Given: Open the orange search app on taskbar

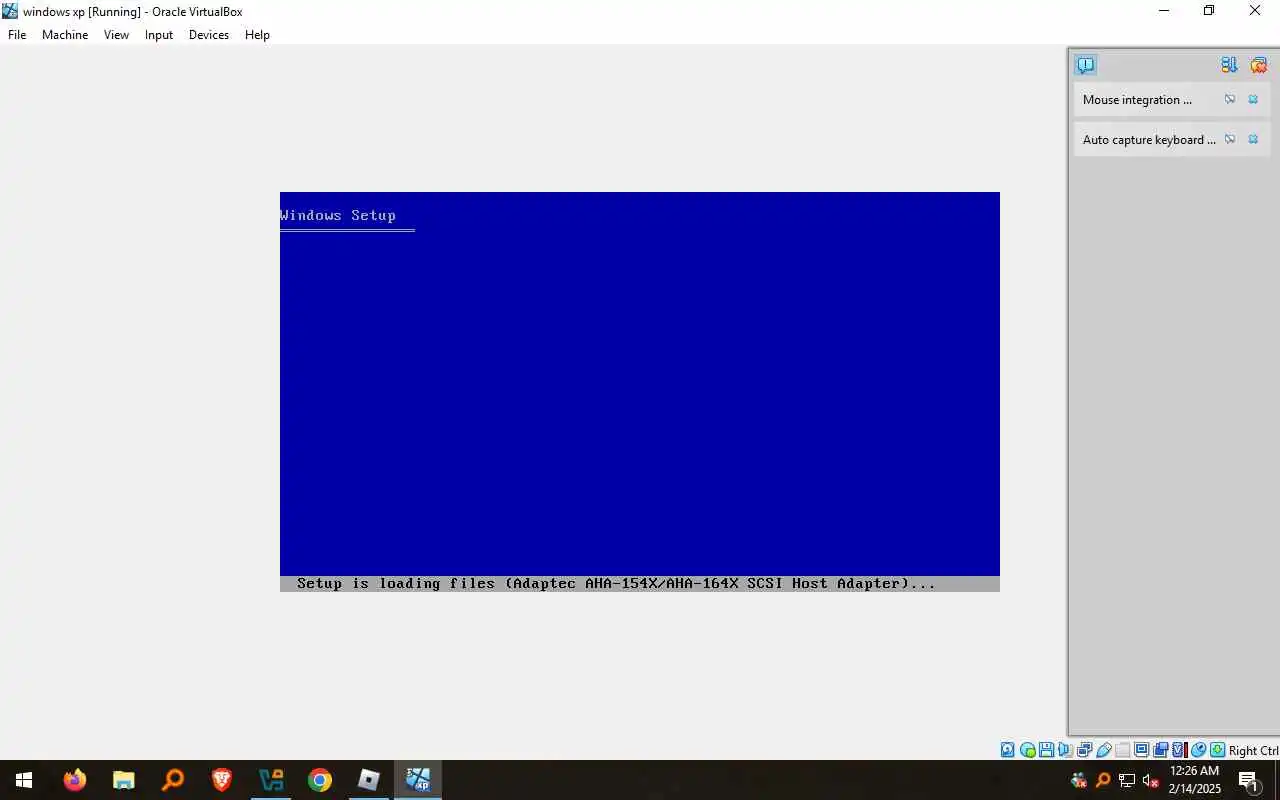Looking at the screenshot, I should click(173, 780).
